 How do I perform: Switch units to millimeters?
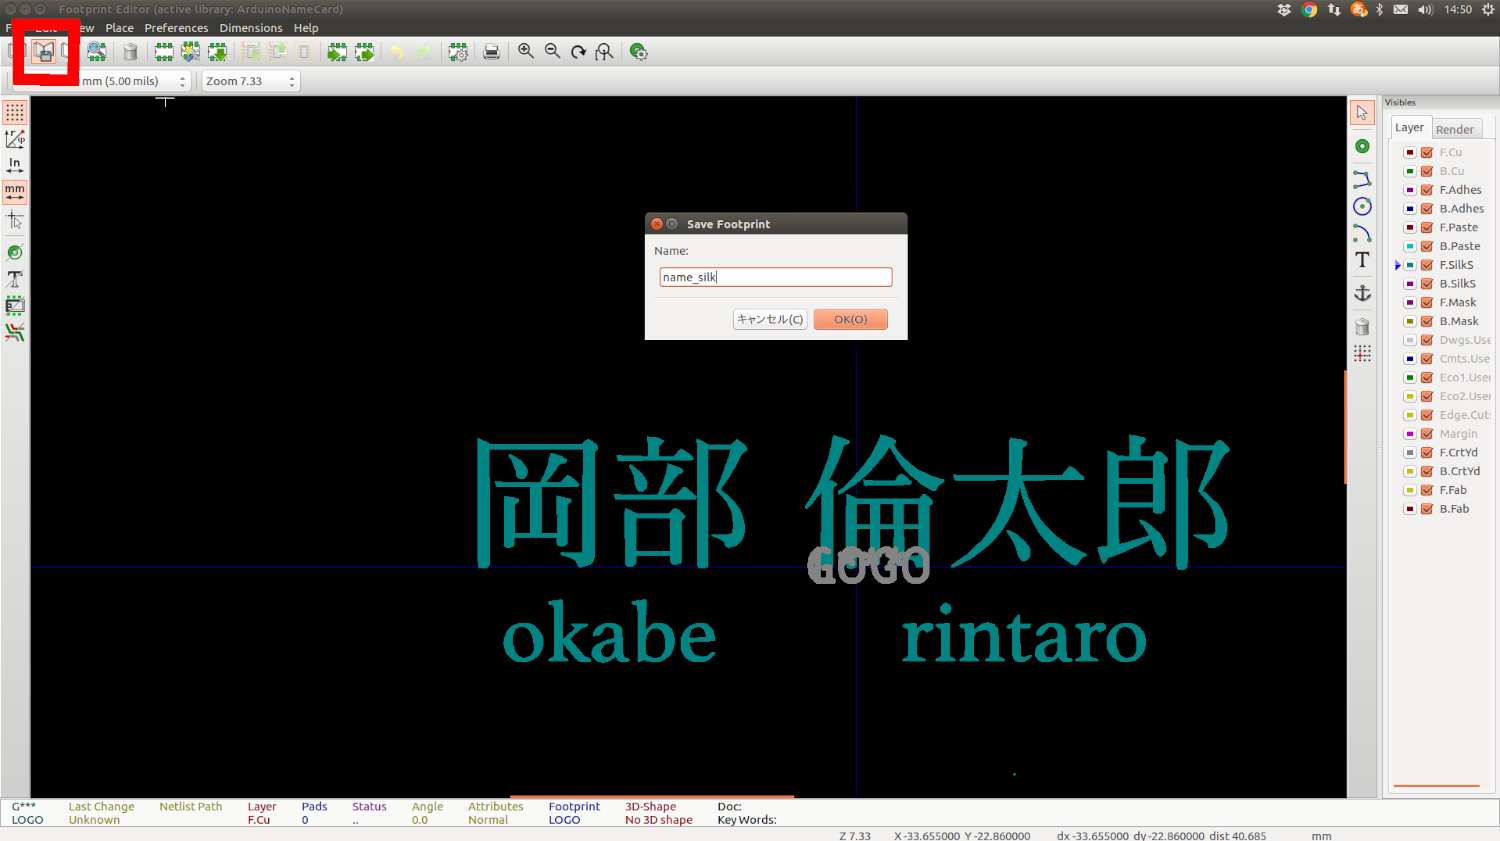click(15, 192)
